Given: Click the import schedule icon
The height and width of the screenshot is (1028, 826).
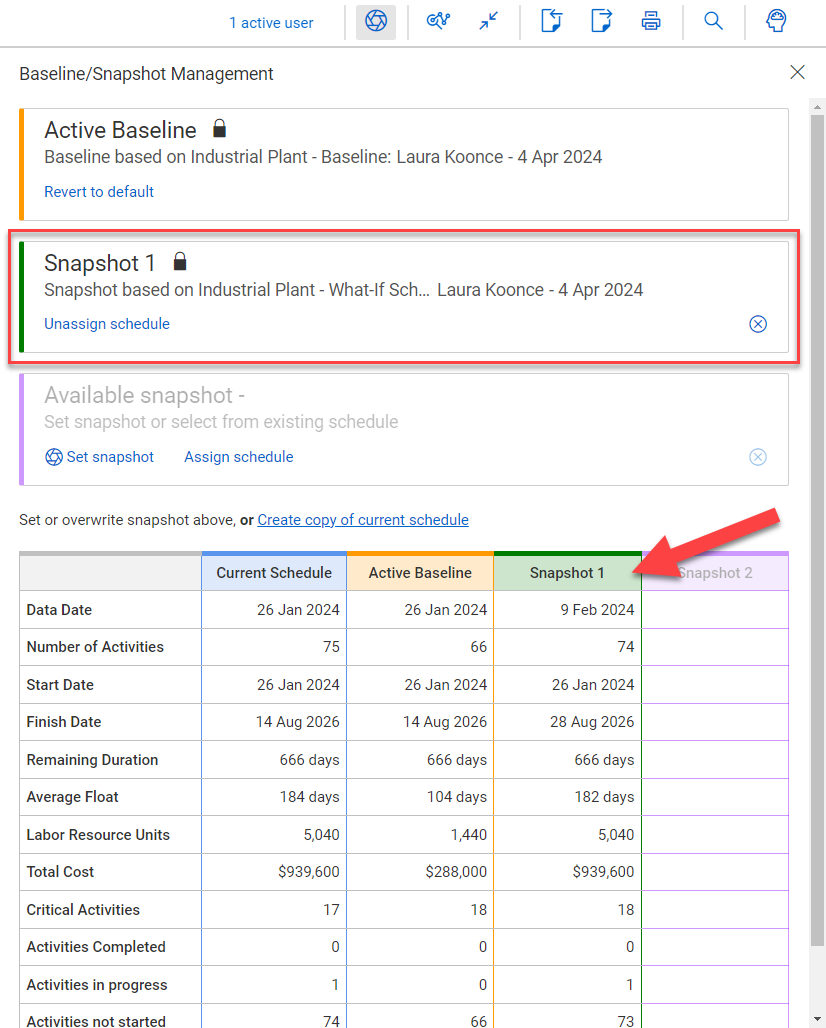Looking at the screenshot, I should (x=551, y=21).
